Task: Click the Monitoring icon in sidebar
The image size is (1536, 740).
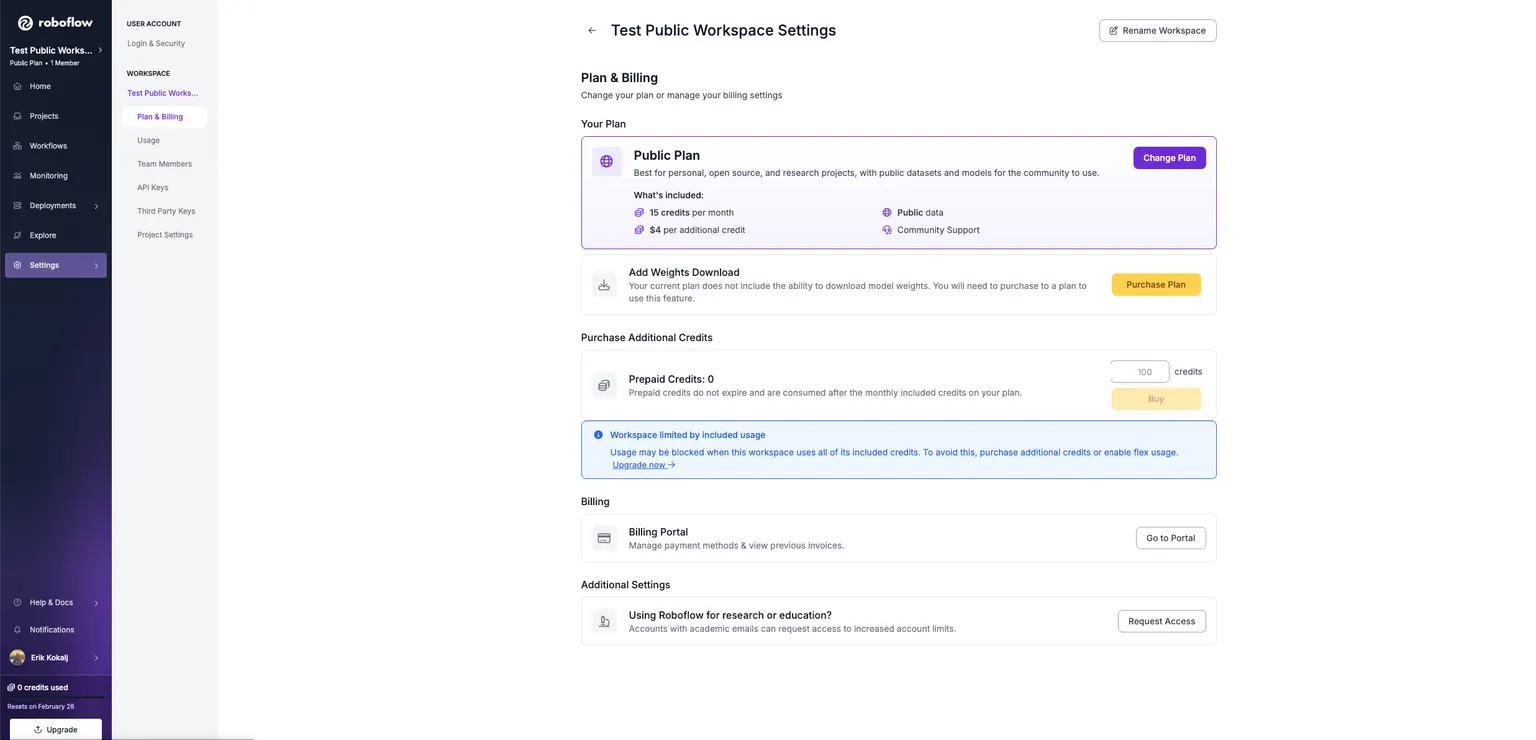Action: [x=18, y=176]
